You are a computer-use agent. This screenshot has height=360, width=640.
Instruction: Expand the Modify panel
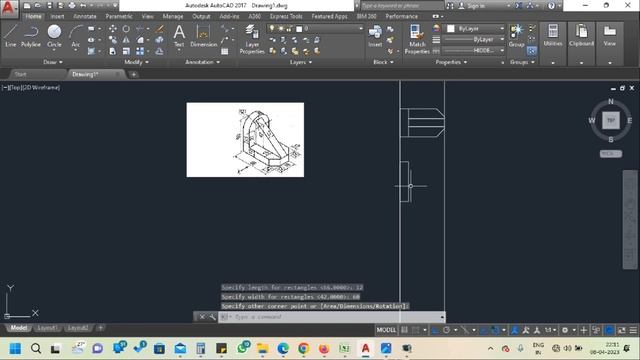(136, 62)
